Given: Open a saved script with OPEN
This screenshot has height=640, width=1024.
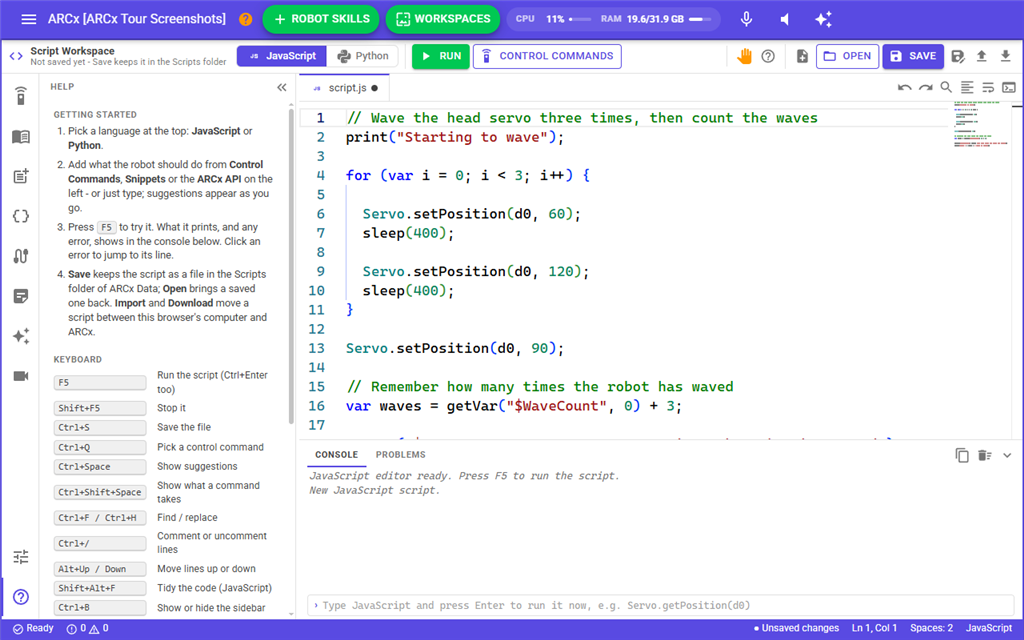Looking at the screenshot, I should click(848, 56).
